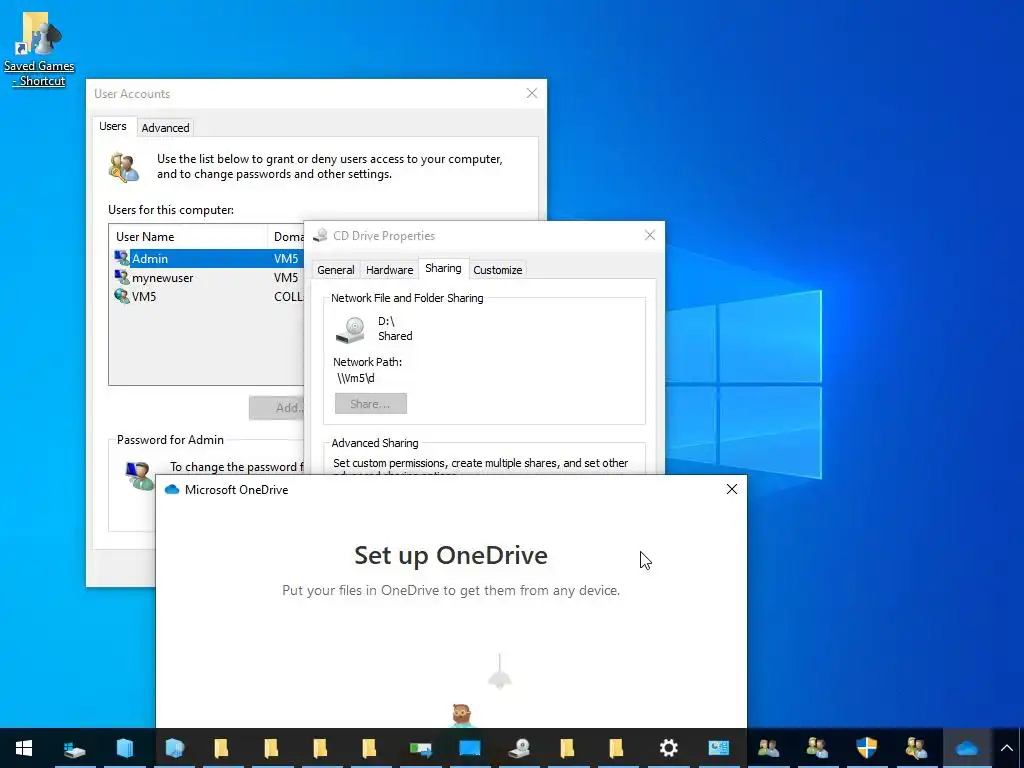The width and height of the screenshot is (1024, 768).
Task: Open the Start menu
Action: pyautogui.click(x=24, y=748)
